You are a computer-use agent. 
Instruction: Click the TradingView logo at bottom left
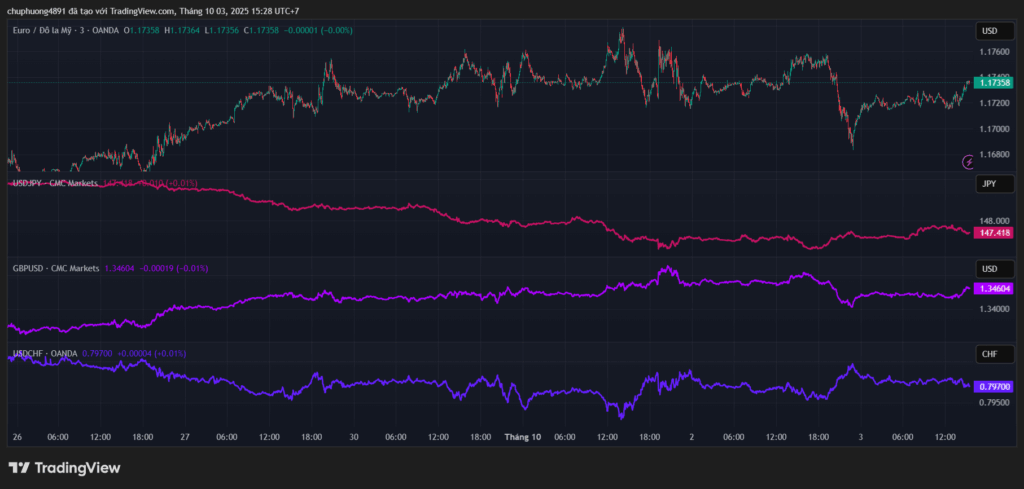(x=64, y=468)
